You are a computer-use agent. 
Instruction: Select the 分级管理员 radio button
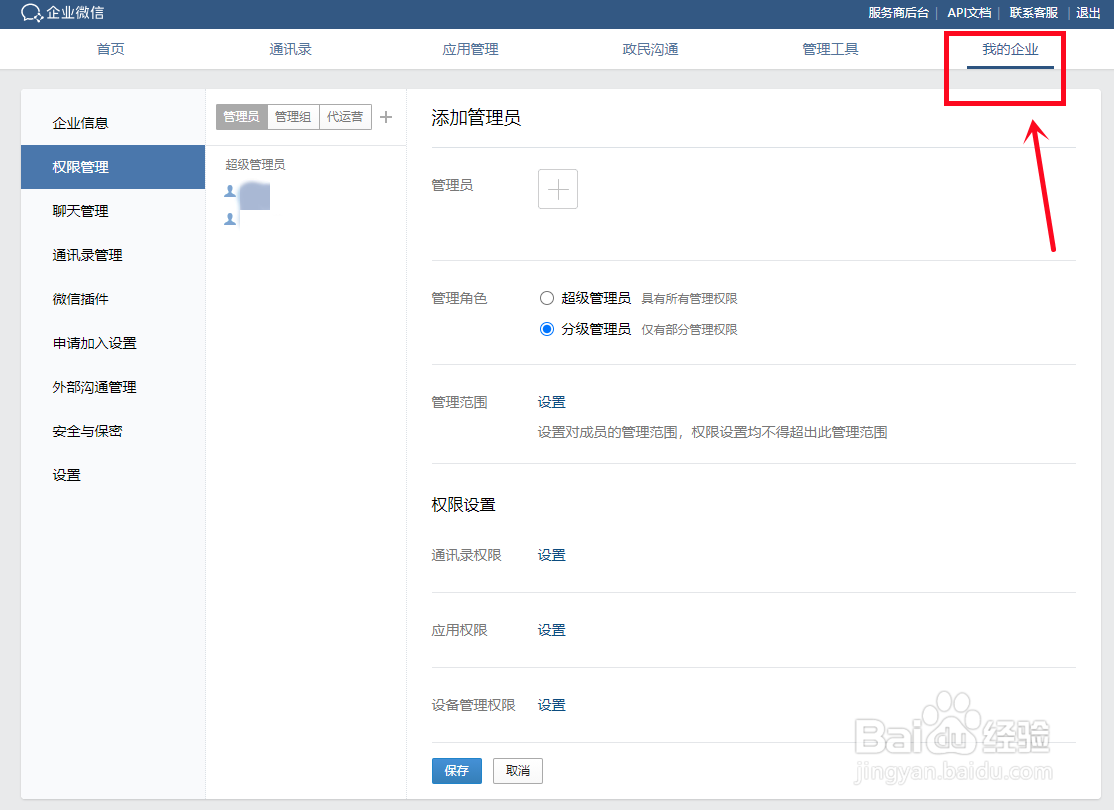click(547, 330)
